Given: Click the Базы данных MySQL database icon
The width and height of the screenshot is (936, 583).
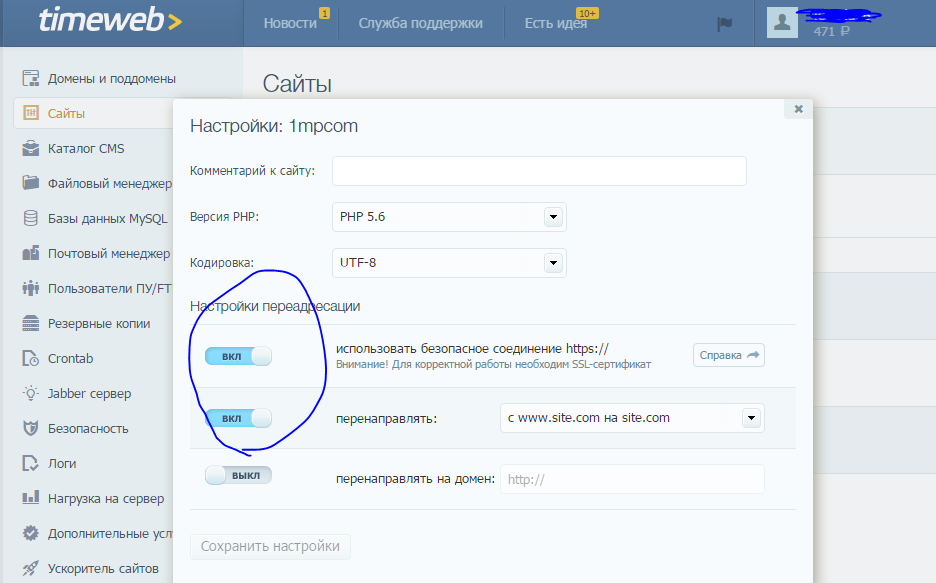Looking at the screenshot, I should [x=30, y=218].
